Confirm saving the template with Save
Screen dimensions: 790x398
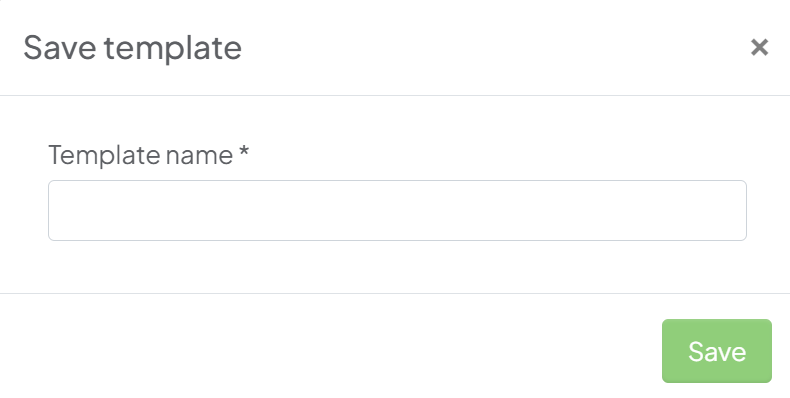pos(716,351)
